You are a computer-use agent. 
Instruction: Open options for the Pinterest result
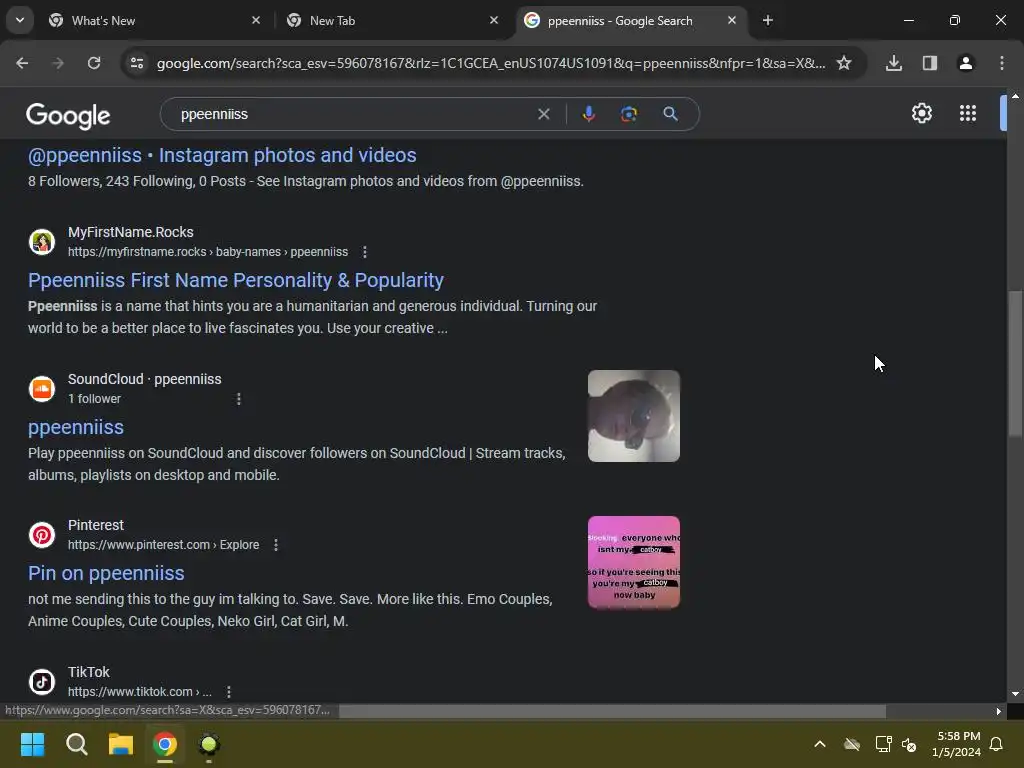pos(276,545)
